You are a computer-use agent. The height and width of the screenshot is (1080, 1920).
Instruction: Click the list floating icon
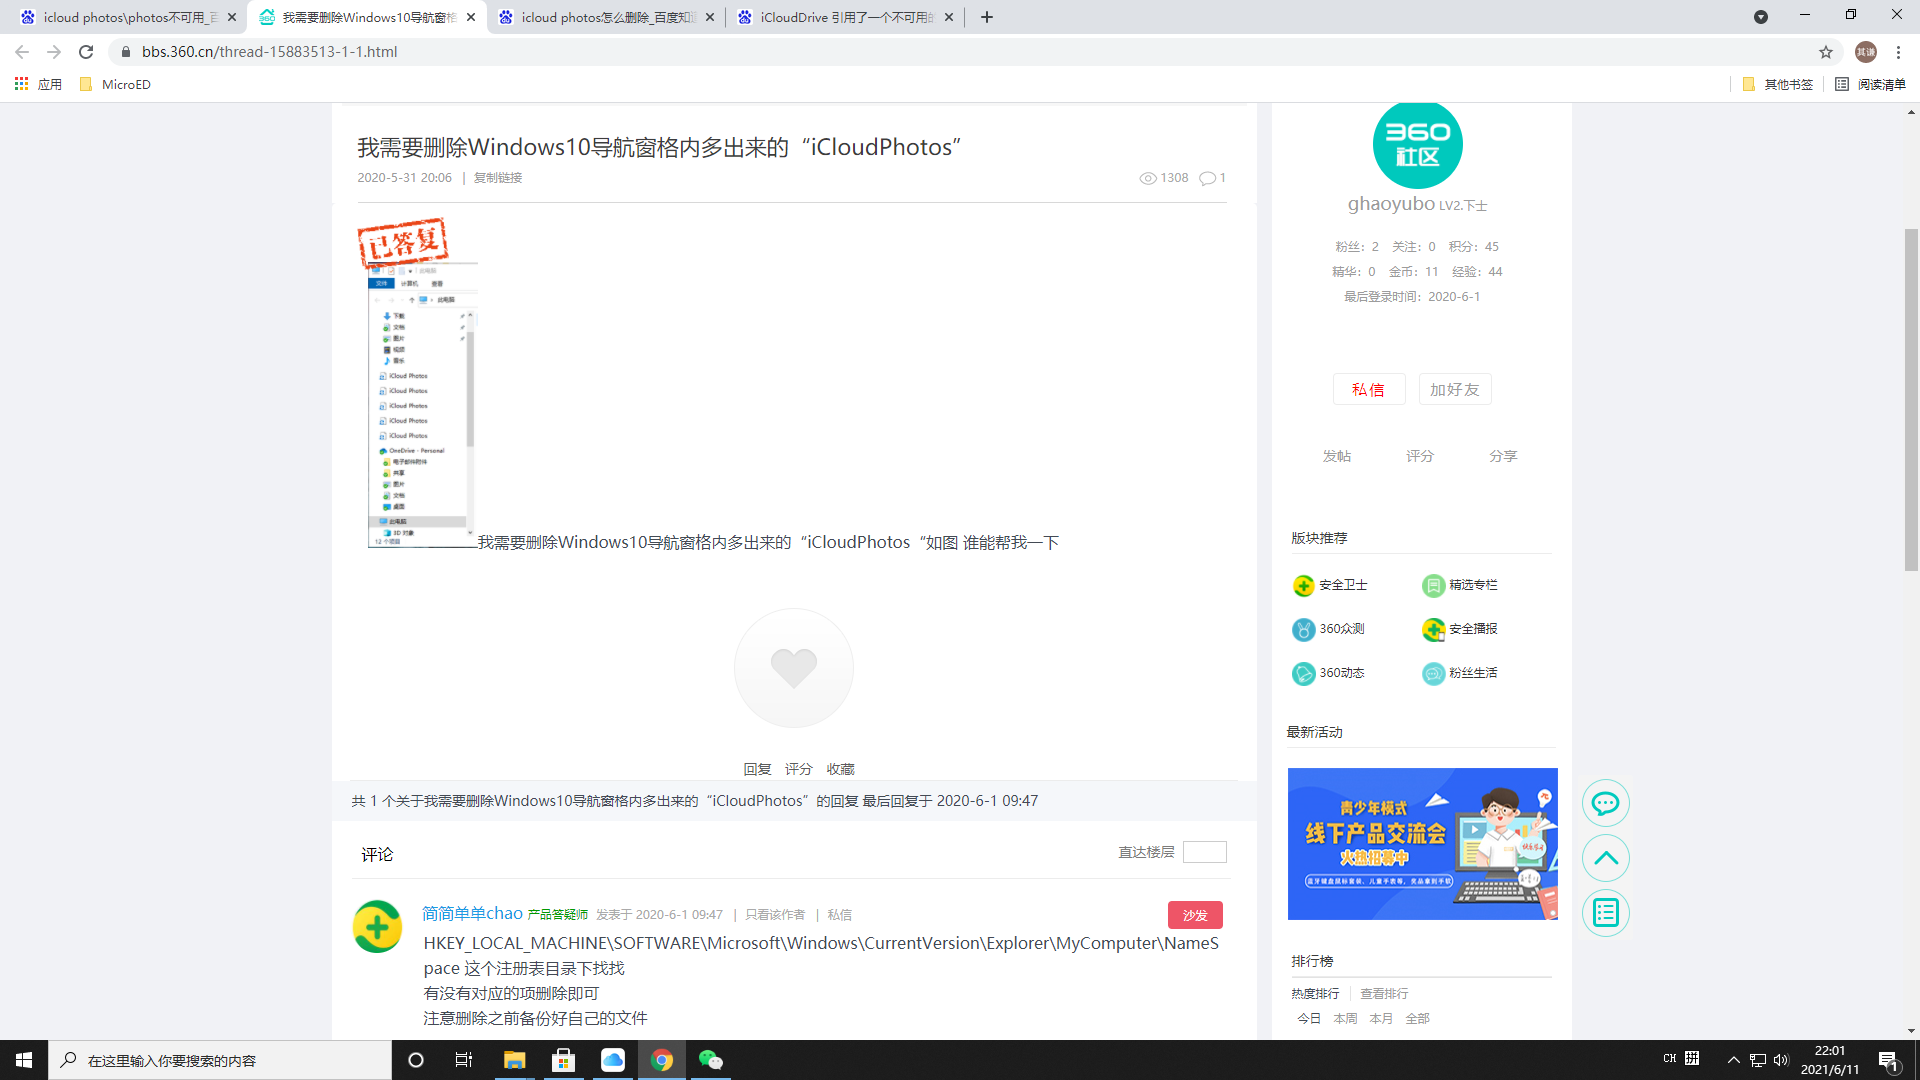click(x=1605, y=913)
